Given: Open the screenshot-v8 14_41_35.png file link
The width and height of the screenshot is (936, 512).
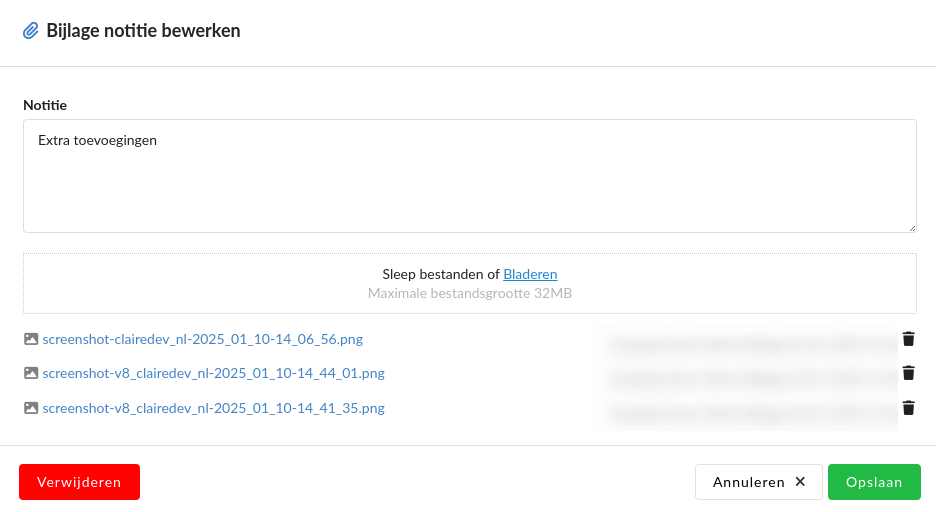Looking at the screenshot, I should coord(213,408).
